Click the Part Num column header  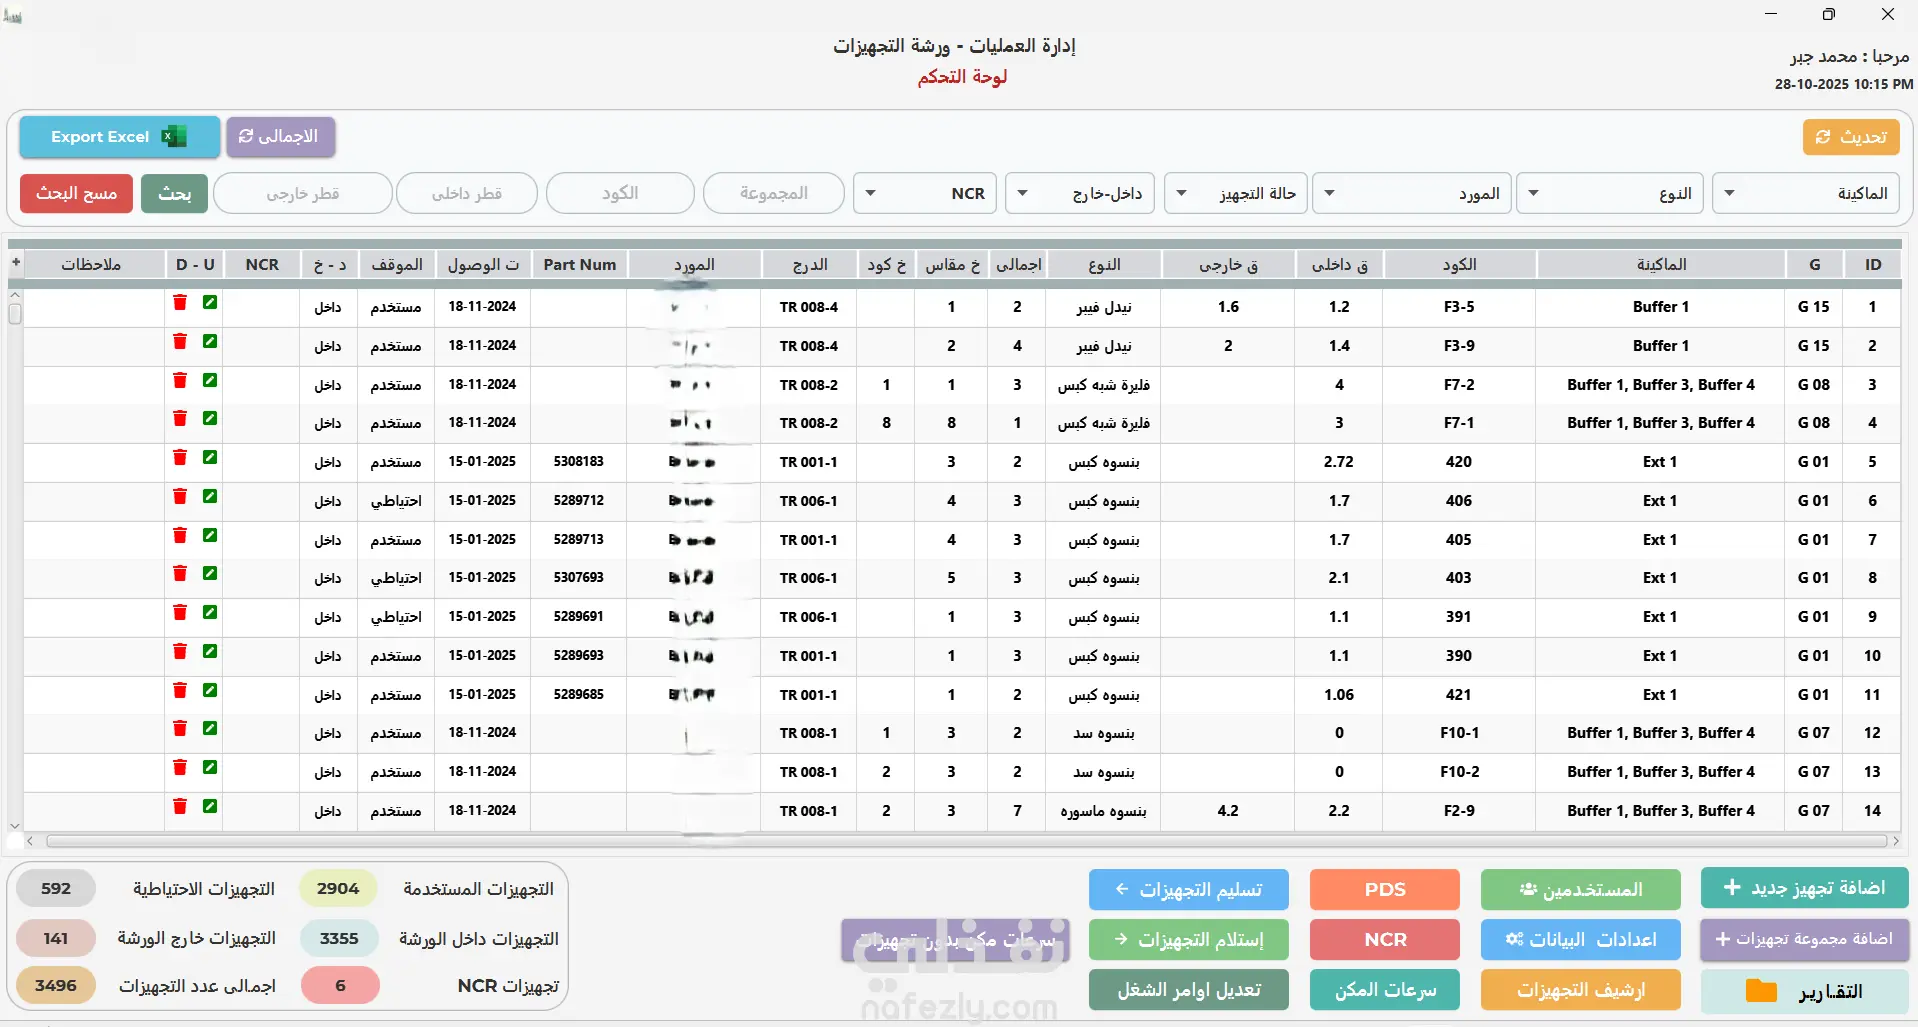(x=579, y=264)
